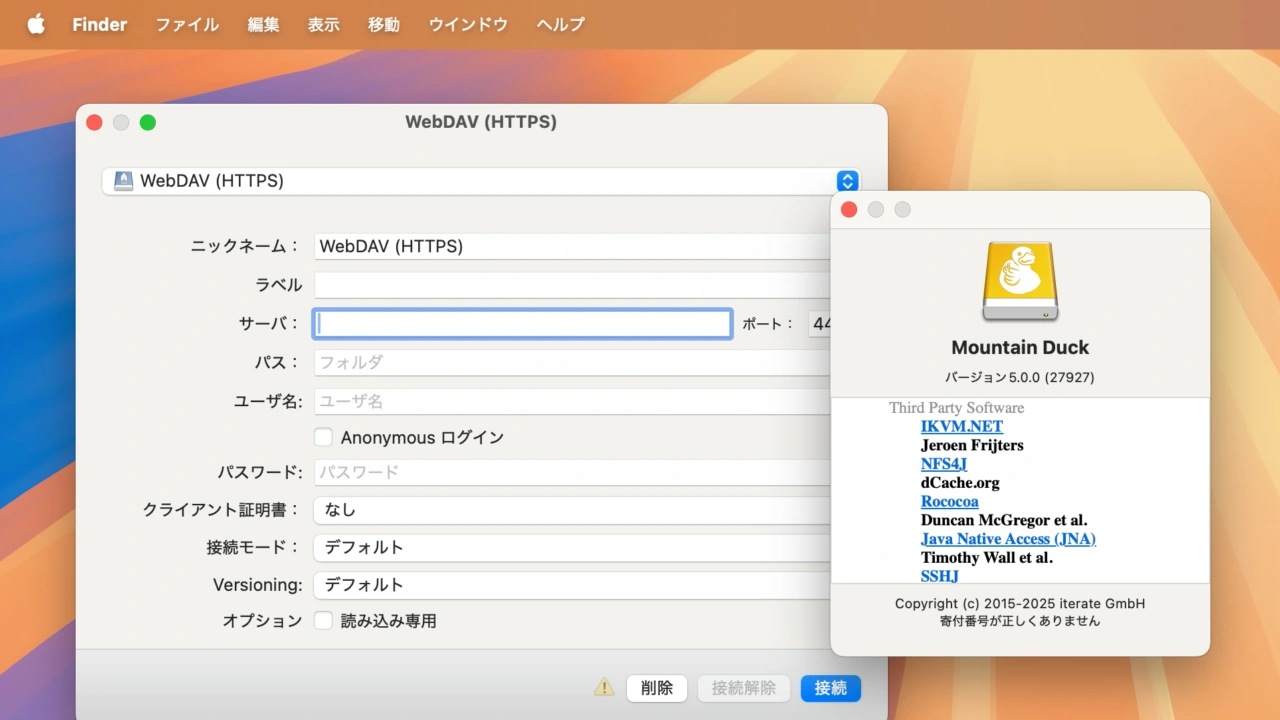Click the 接続 button

pyautogui.click(x=830, y=688)
